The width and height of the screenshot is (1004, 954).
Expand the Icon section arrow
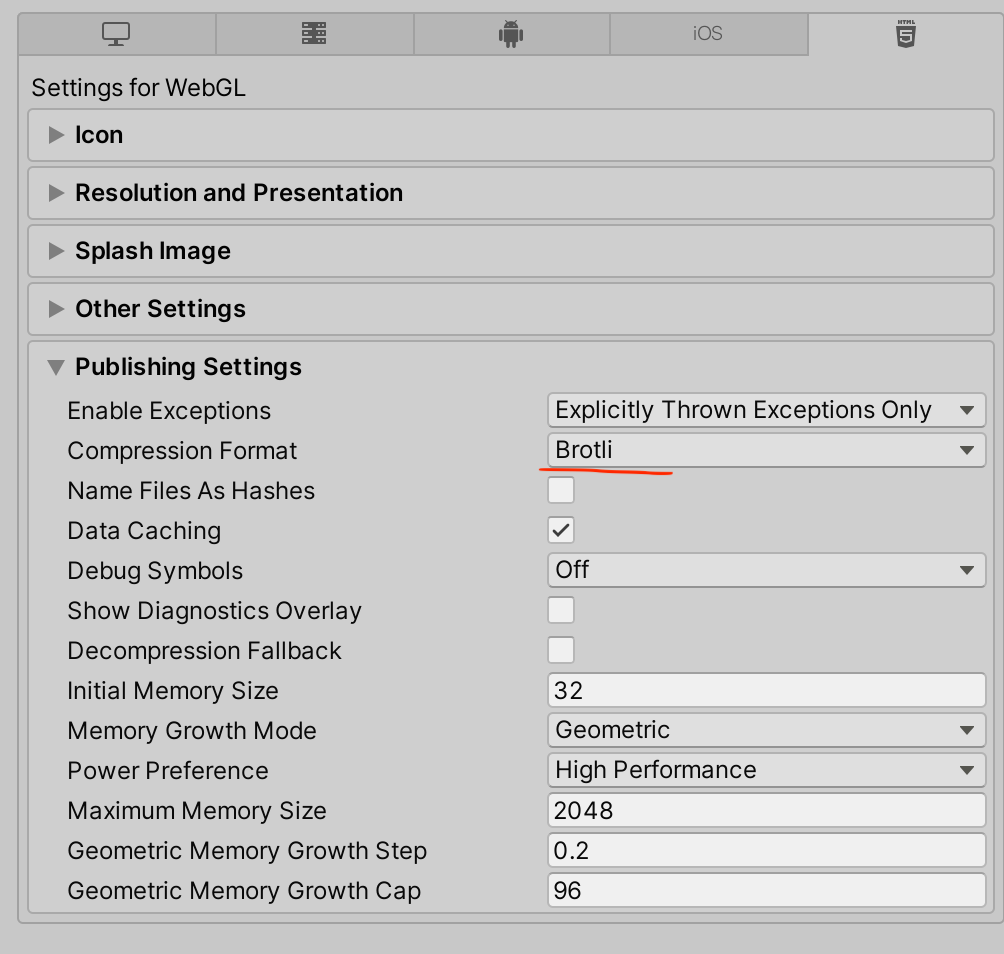tap(56, 135)
